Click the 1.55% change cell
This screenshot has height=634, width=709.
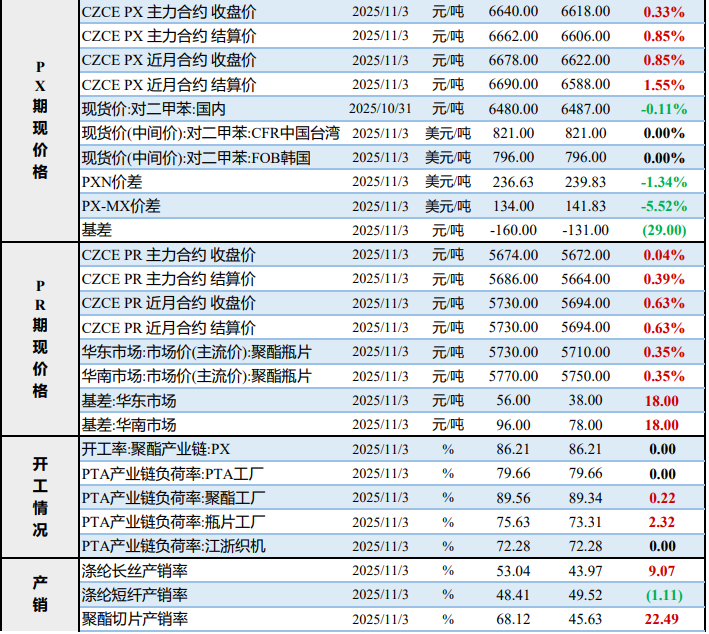pyautogui.click(x=664, y=85)
